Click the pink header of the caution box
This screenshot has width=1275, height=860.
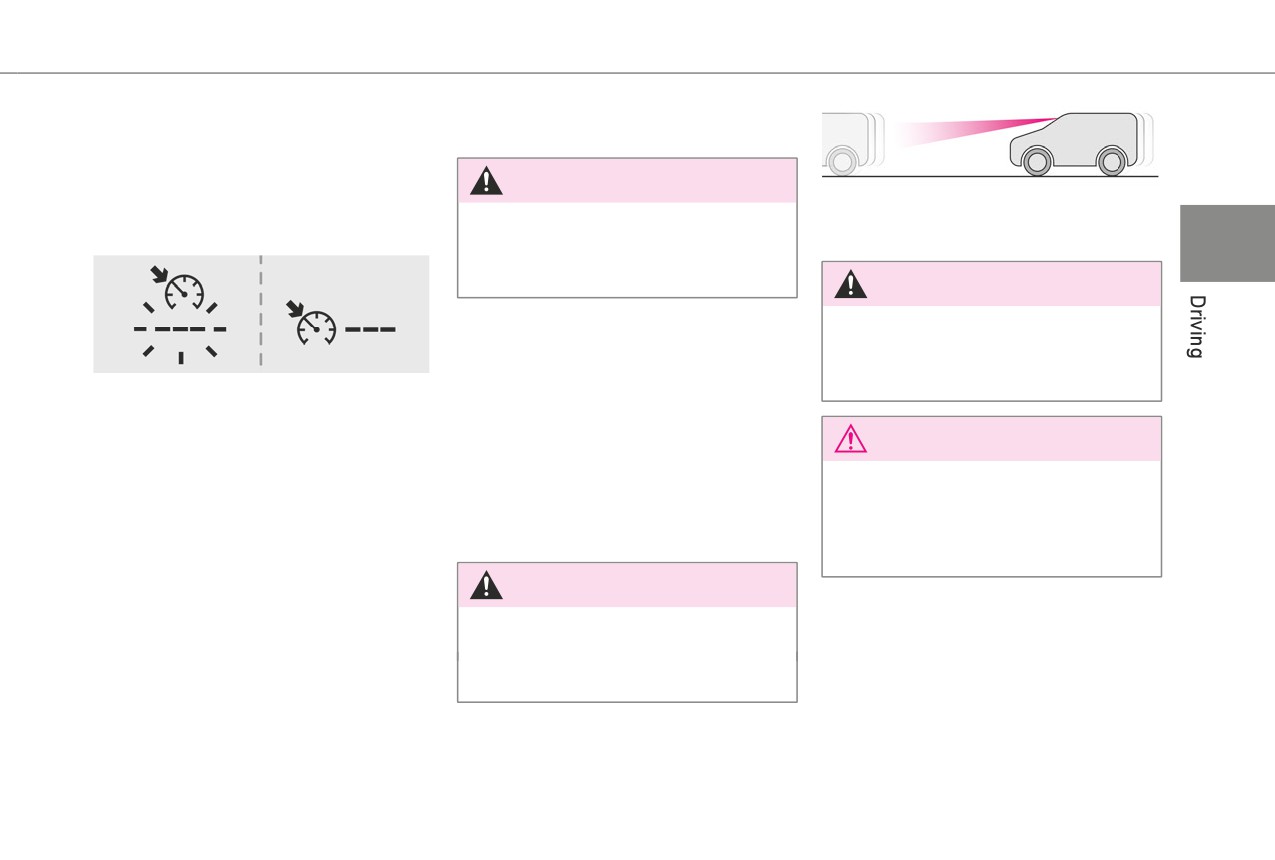tap(991, 439)
